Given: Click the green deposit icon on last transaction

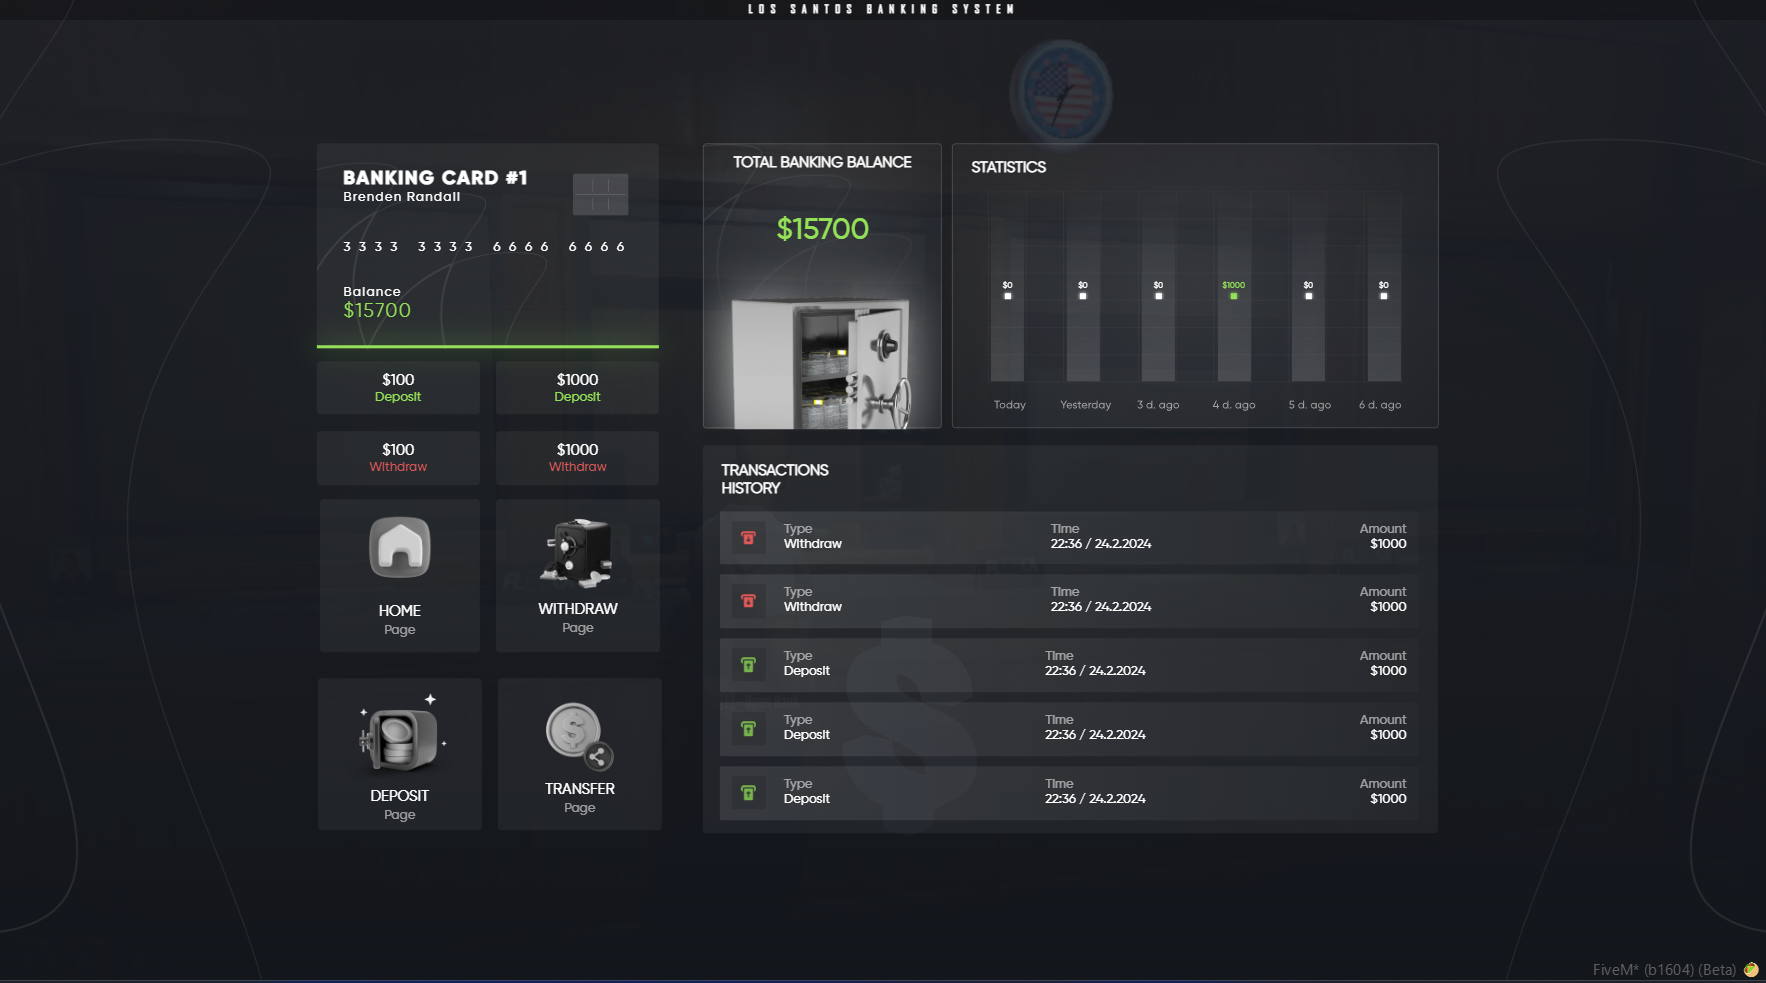Looking at the screenshot, I should [748, 792].
